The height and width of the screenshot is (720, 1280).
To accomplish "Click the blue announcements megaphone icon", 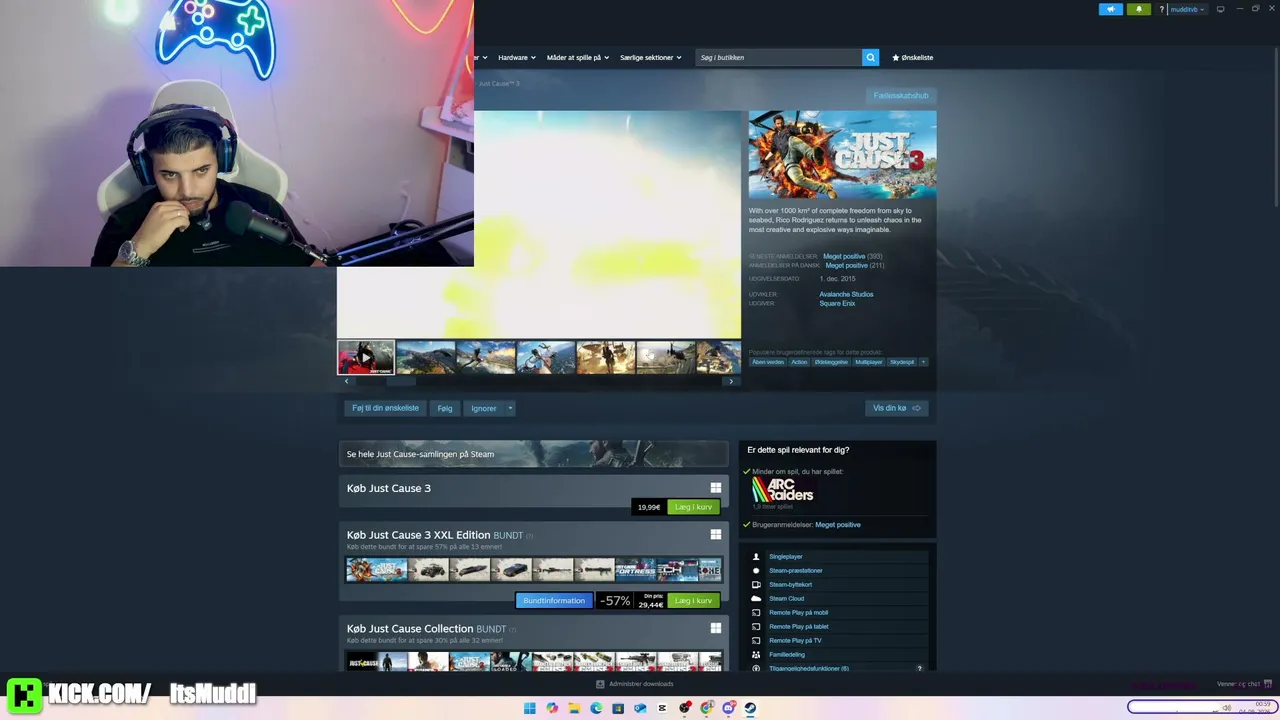I will click(x=1111, y=9).
